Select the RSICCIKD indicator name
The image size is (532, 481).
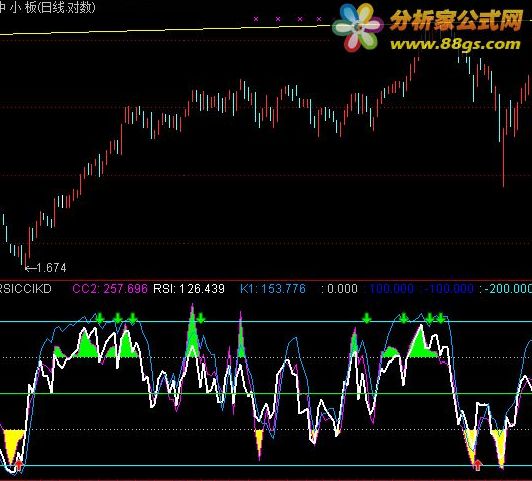pyautogui.click(x=26, y=289)
